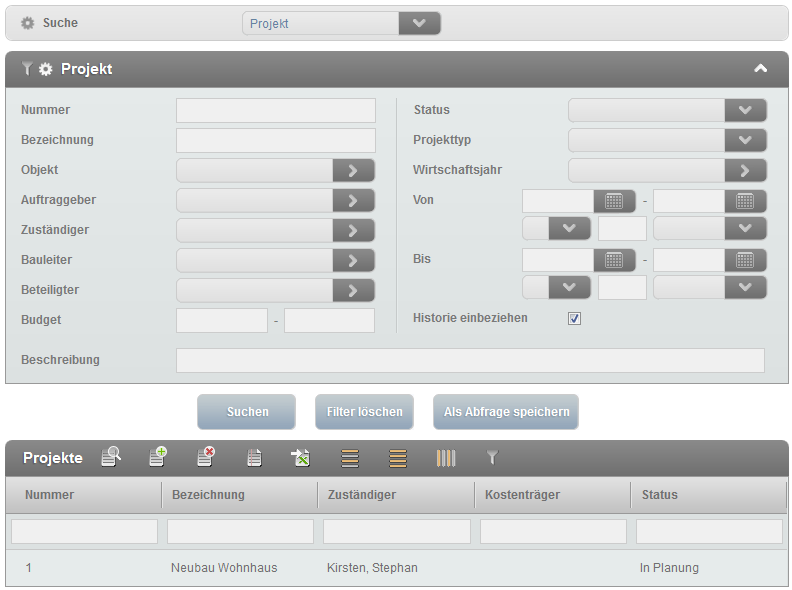Click the column chooser icon with vertical bars
The width and height of the screenshot is (792, 590).
tap(446, 458)
